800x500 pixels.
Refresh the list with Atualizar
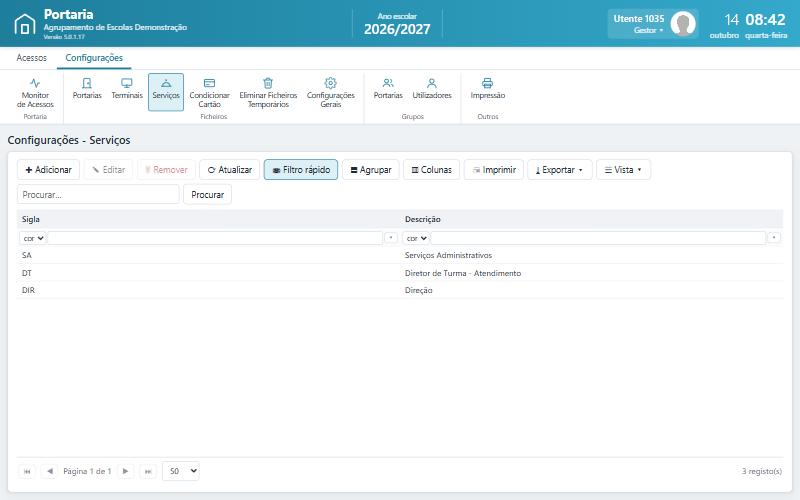tap(230, 169)
